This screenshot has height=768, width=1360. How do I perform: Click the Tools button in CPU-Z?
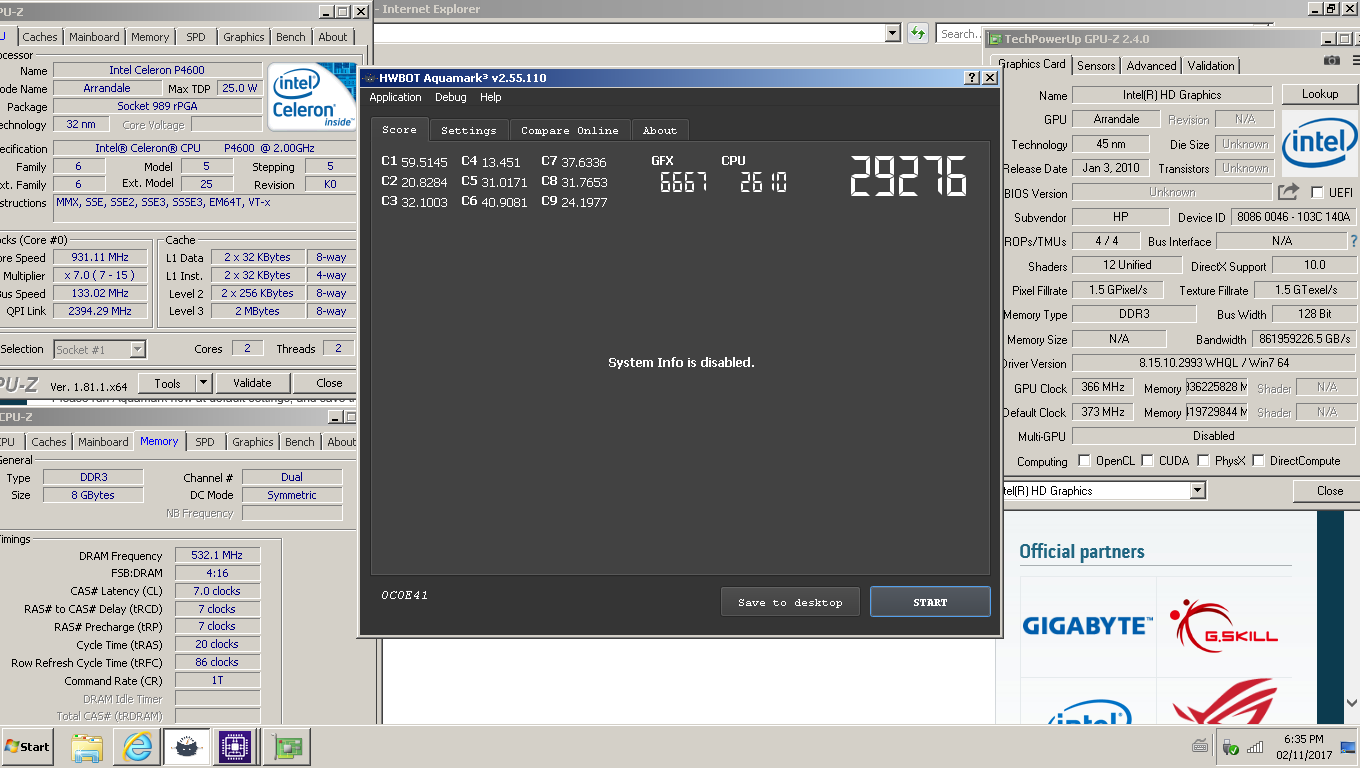click(x=167, y=383)
